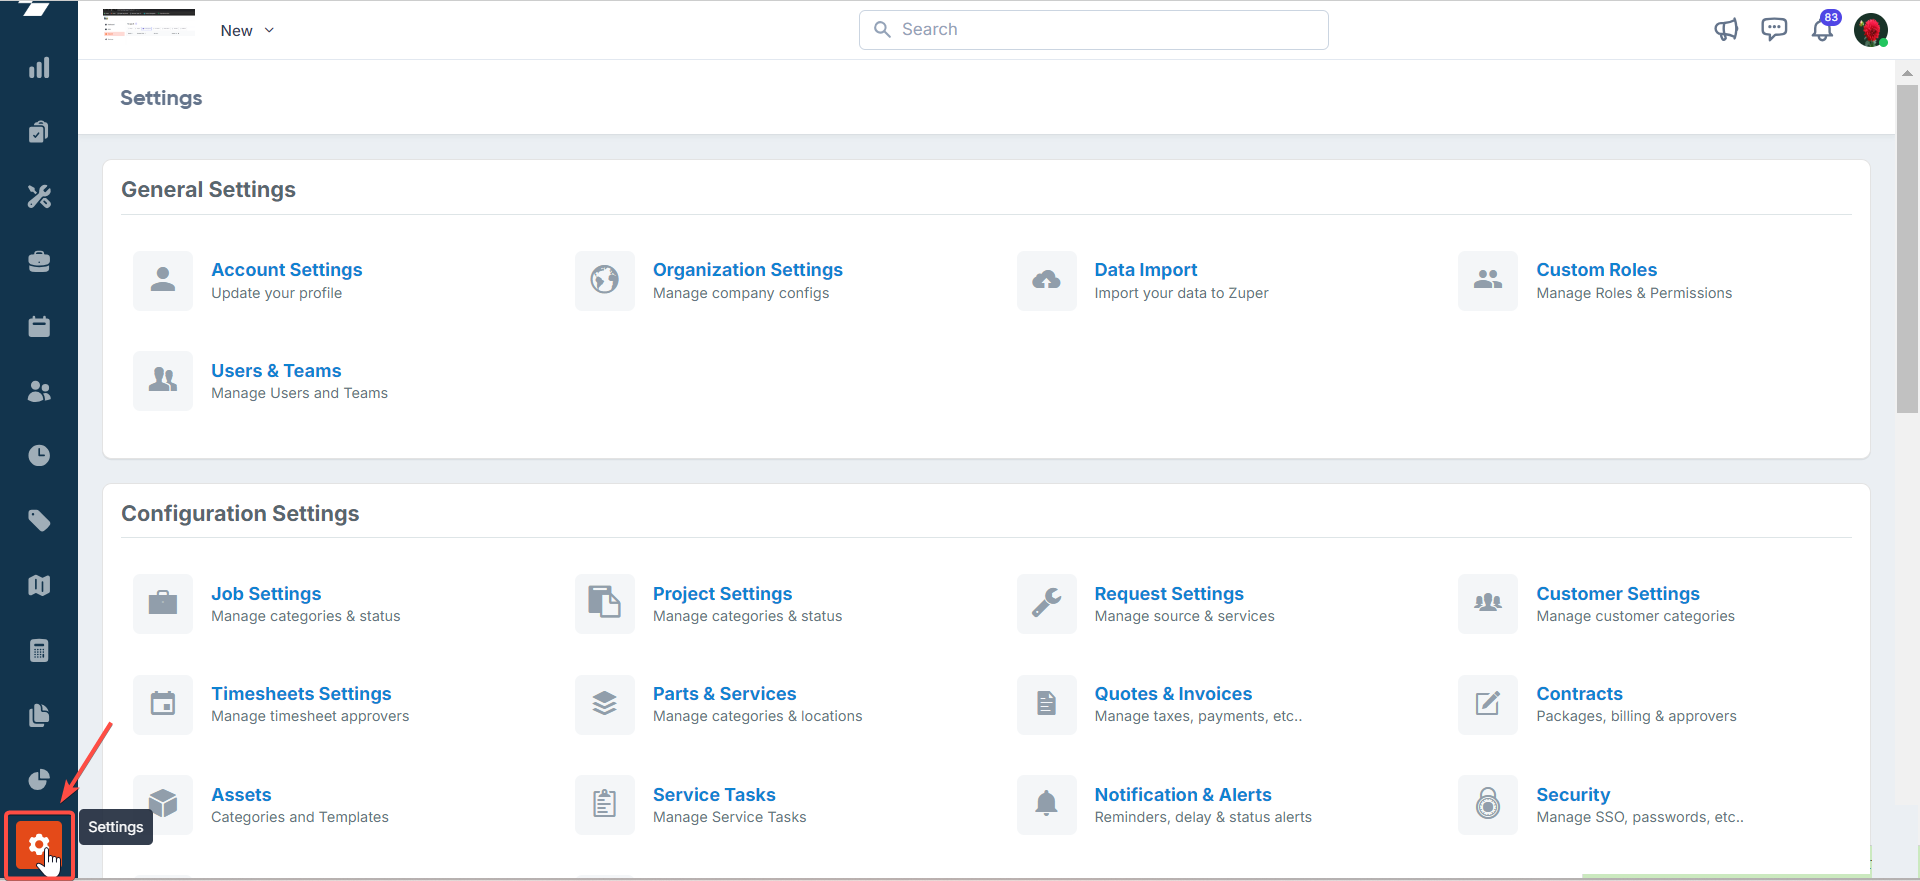Screen dimensions: 1920x881
Task: Open the map icon in sidebar
Action: tap(39, 586)
